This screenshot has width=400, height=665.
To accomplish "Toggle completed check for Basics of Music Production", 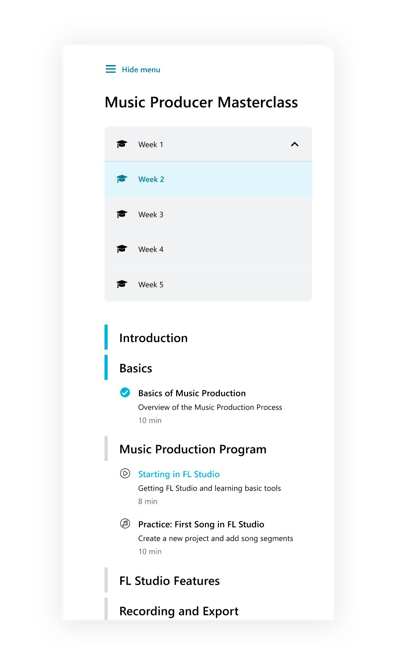I will (125, 393).
